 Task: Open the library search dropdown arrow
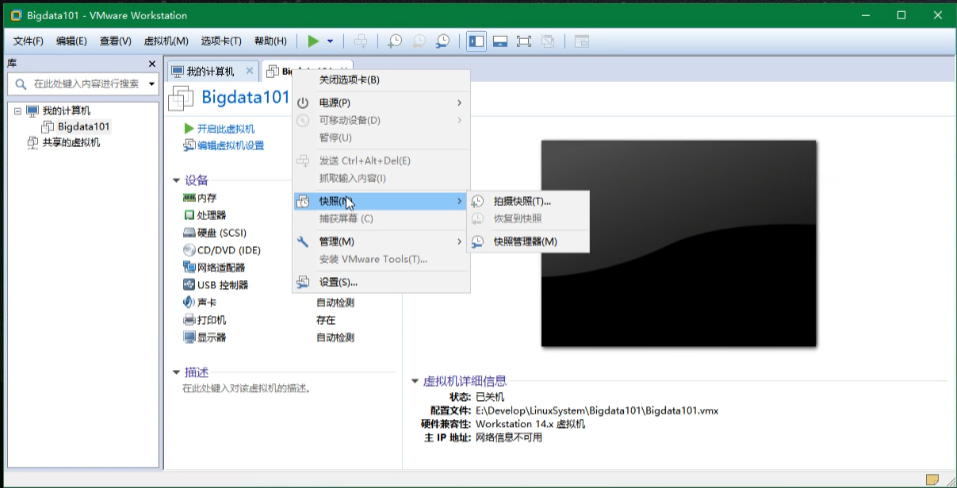click(152, 84)
